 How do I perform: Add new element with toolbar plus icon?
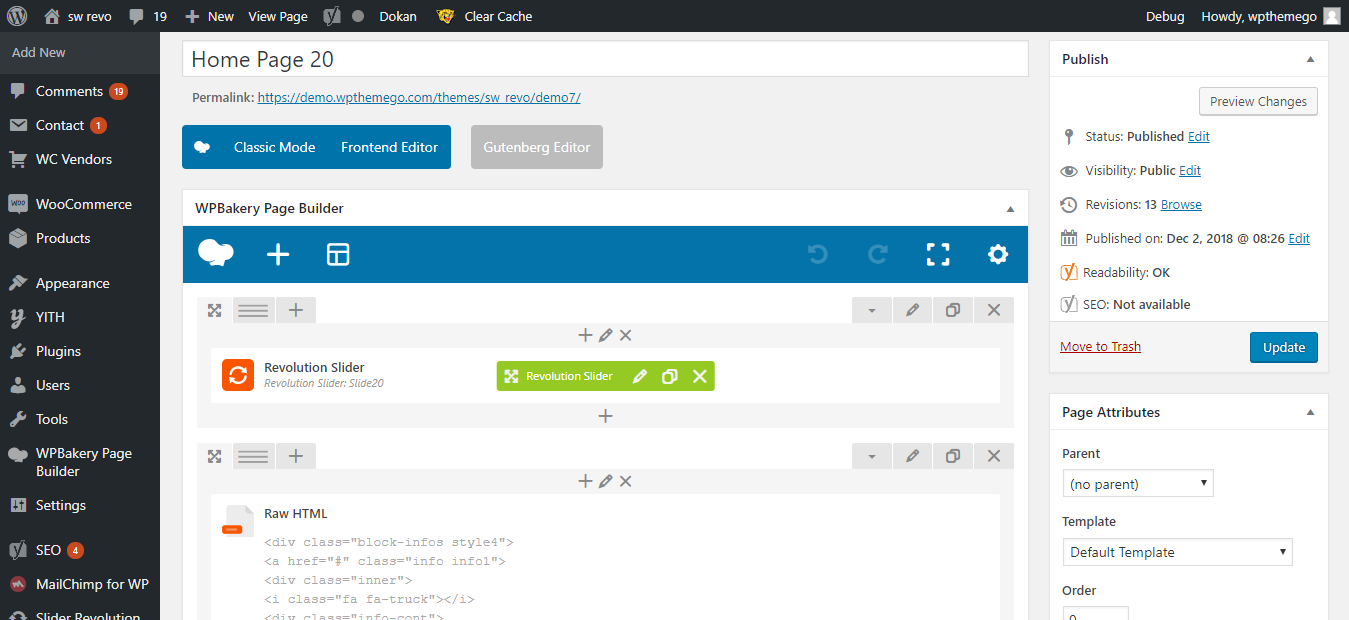click(x=278, y=255)
